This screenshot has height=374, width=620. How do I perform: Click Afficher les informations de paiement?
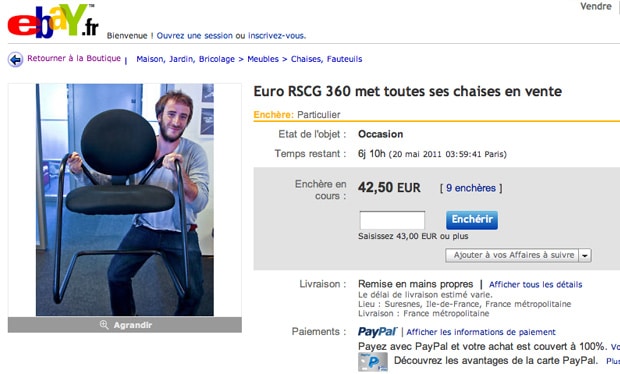(x=481, y=332)
